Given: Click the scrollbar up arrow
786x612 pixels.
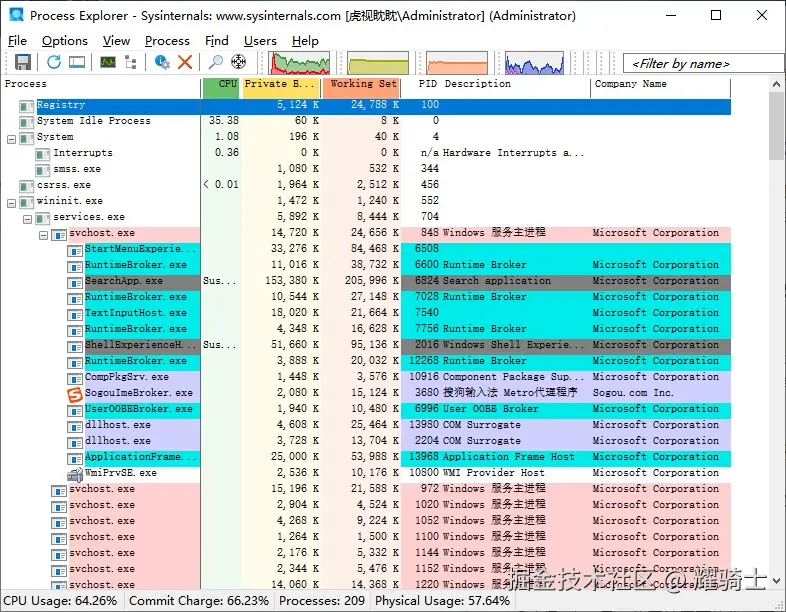Looking at the screenshot, I should (776, 85).
